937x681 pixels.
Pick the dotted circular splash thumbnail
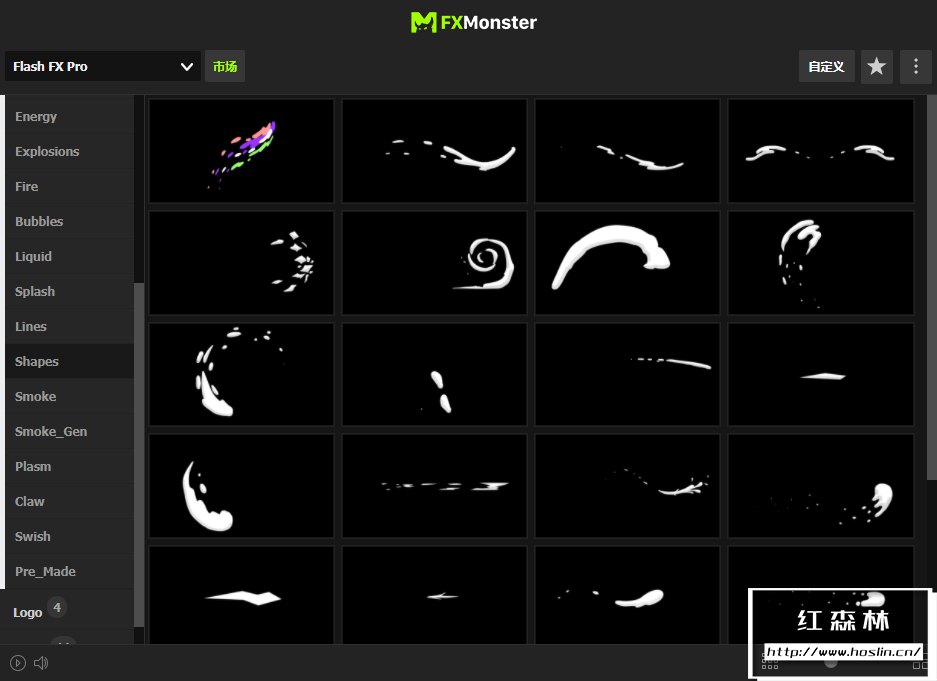point(241,375)
